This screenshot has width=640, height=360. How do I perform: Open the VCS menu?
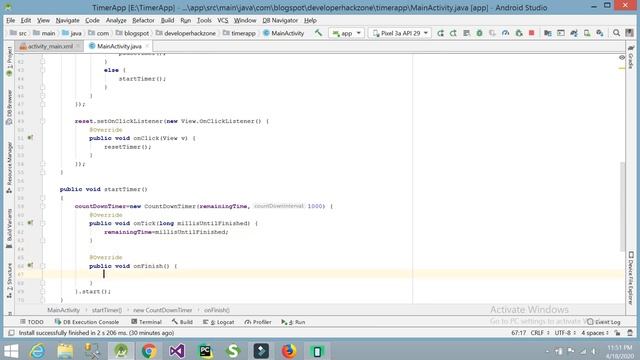[x=222, y=20]
